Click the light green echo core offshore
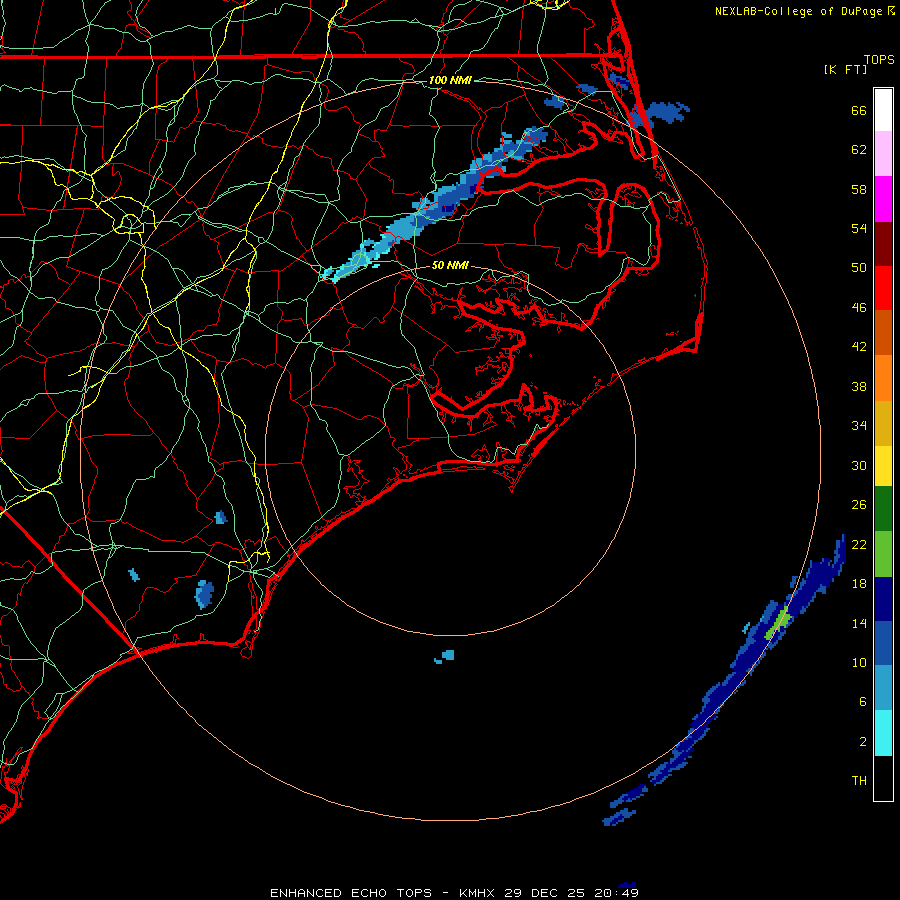This screenshot has height=900, width=900. click(x=779, y=624)
